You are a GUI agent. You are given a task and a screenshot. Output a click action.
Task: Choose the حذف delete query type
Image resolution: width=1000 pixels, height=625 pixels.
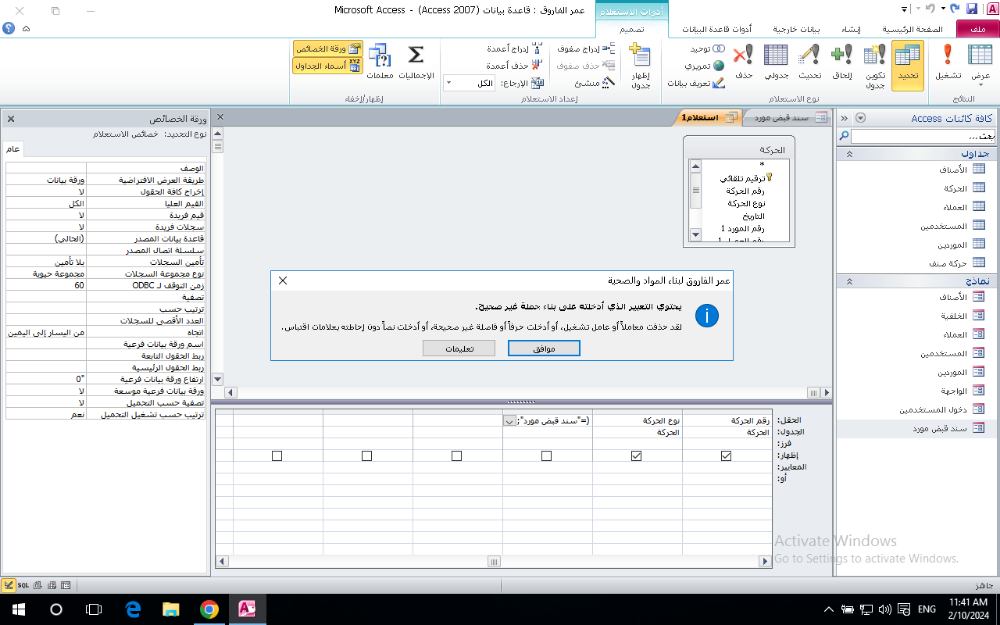point(743,62)
